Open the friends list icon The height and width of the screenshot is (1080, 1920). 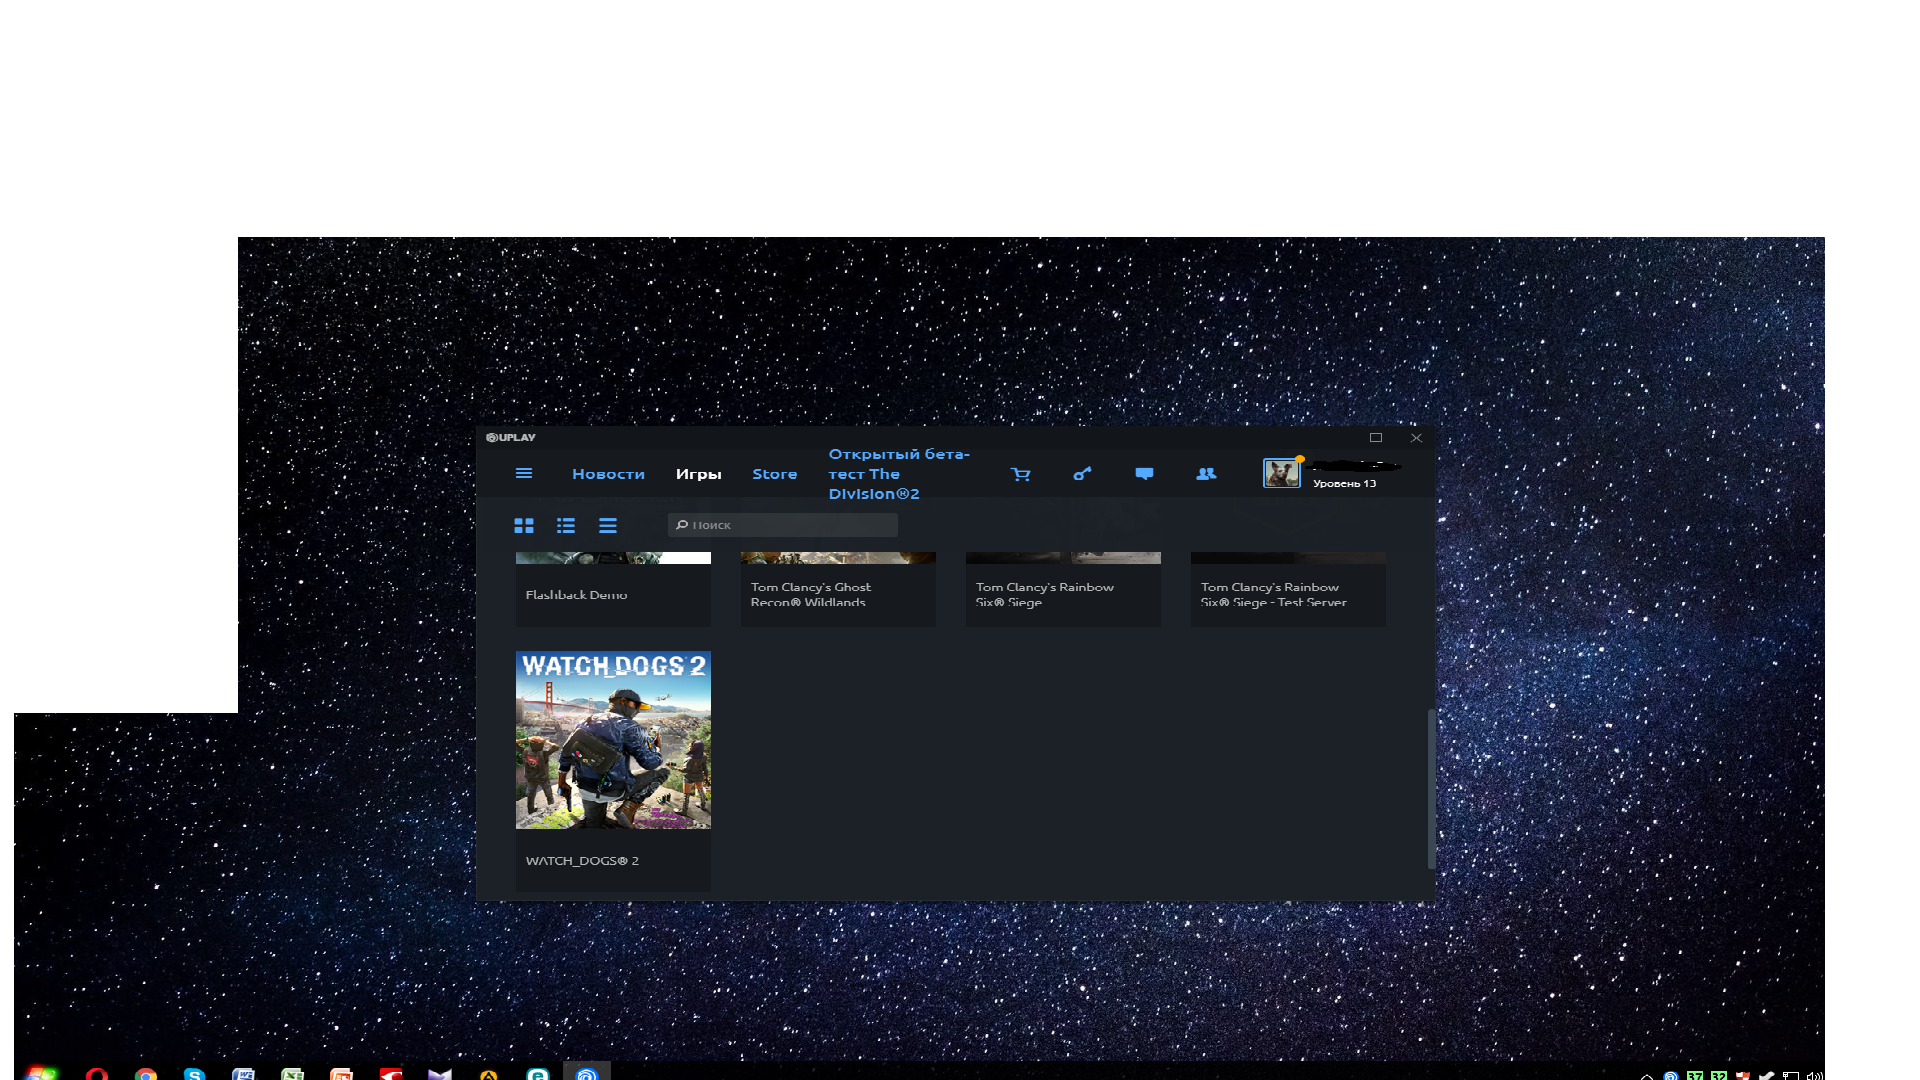tap(1206, 474)
